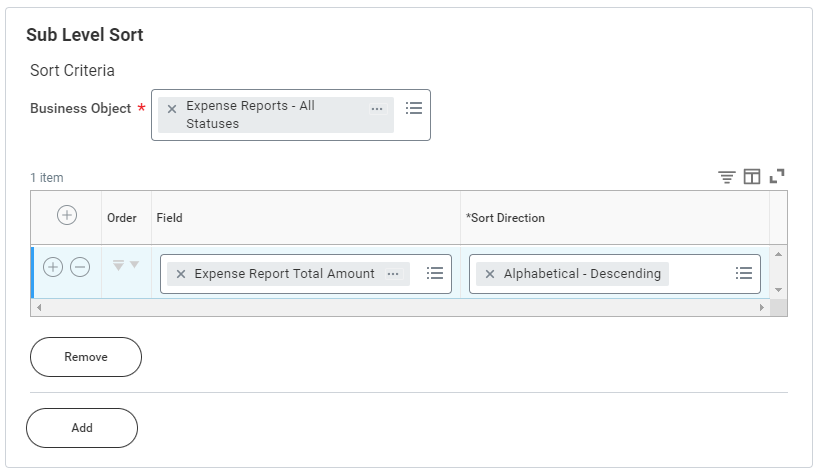Open related actions for Expense Report Total Amount
The height and width of the screenshot is (474, 819).
393,274
